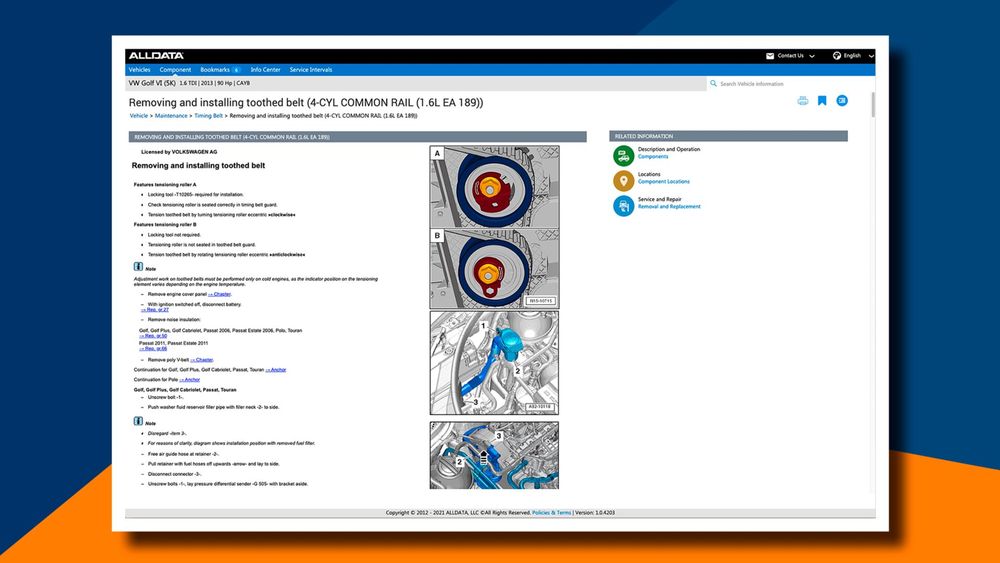Go to Info Center
The image size is (1000, 563).
(265, 69)
